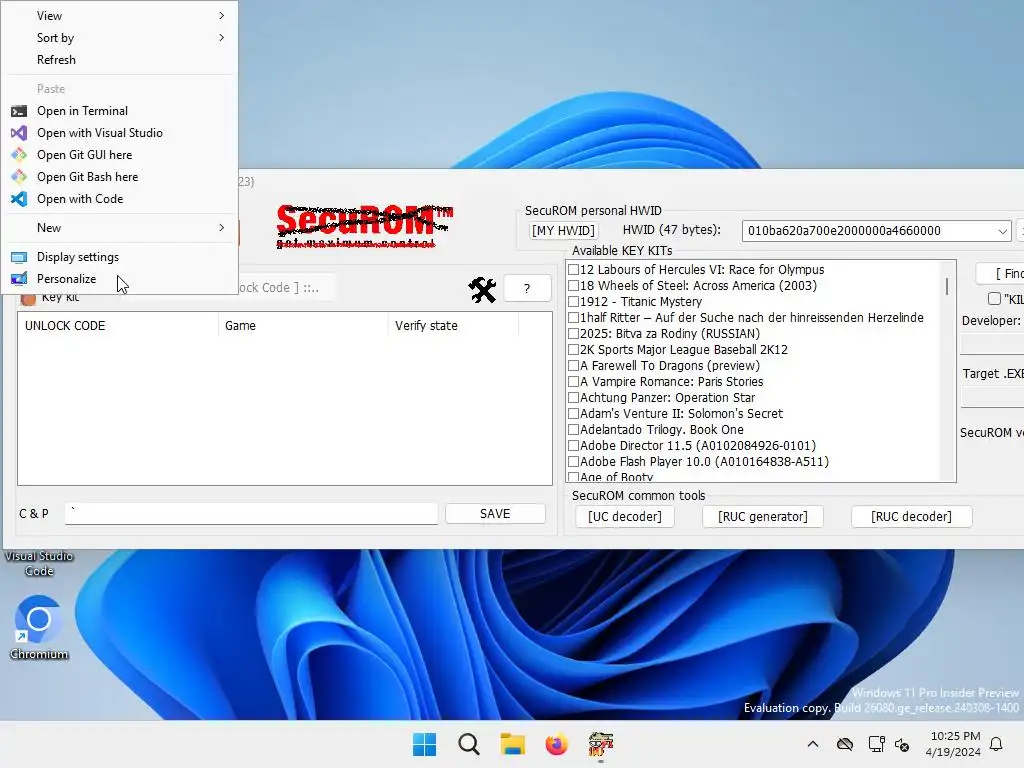Check 1912 - Titanic Mystery
Screen dimensions: 1024x768
point(573,302)
